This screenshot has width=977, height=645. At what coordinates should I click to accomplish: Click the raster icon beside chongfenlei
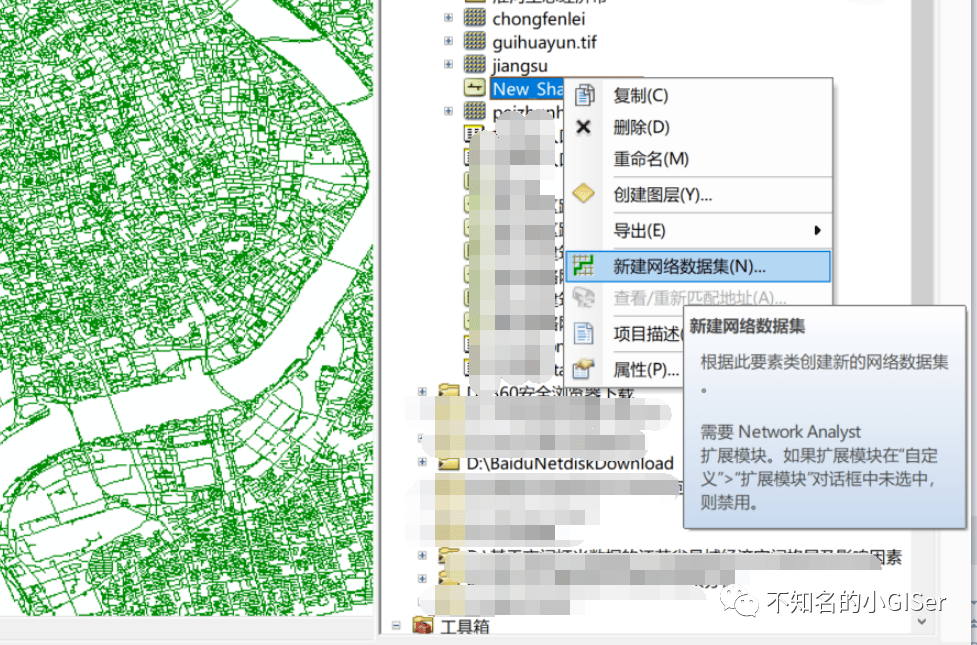click(473, 16)
